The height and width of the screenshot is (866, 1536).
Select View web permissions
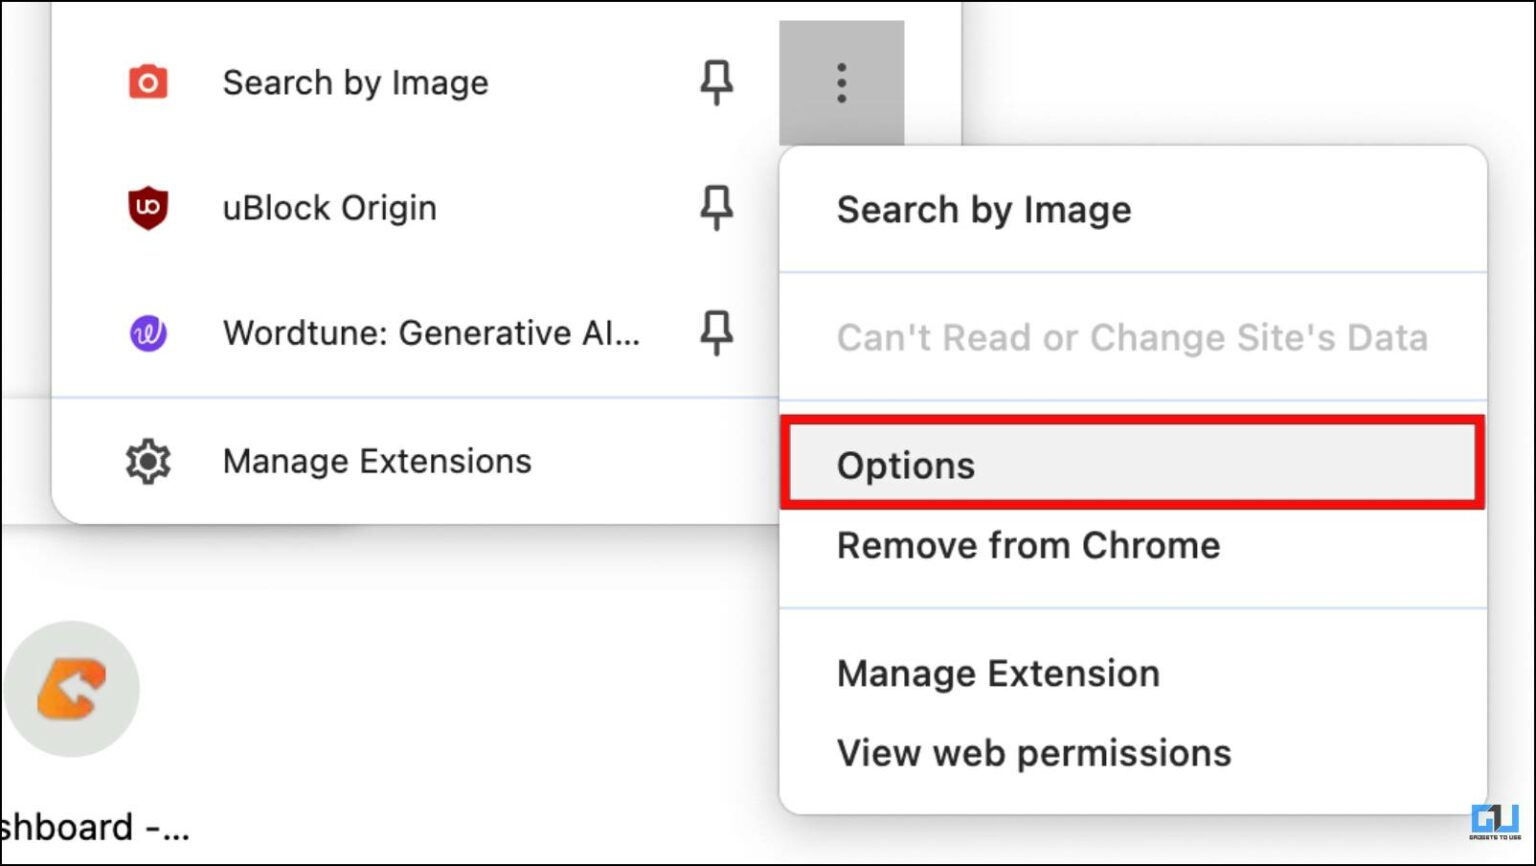coord(1033,753)
